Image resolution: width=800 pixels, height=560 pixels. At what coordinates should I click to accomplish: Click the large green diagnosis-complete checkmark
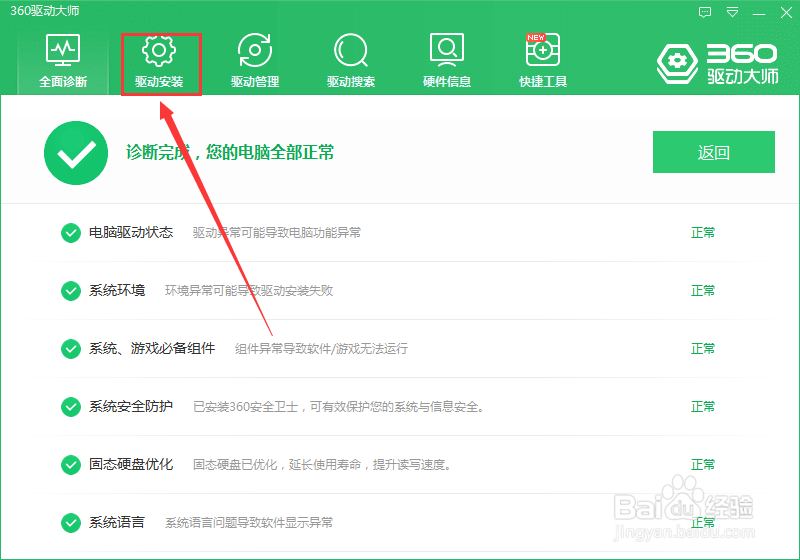(x=76, y=153)
